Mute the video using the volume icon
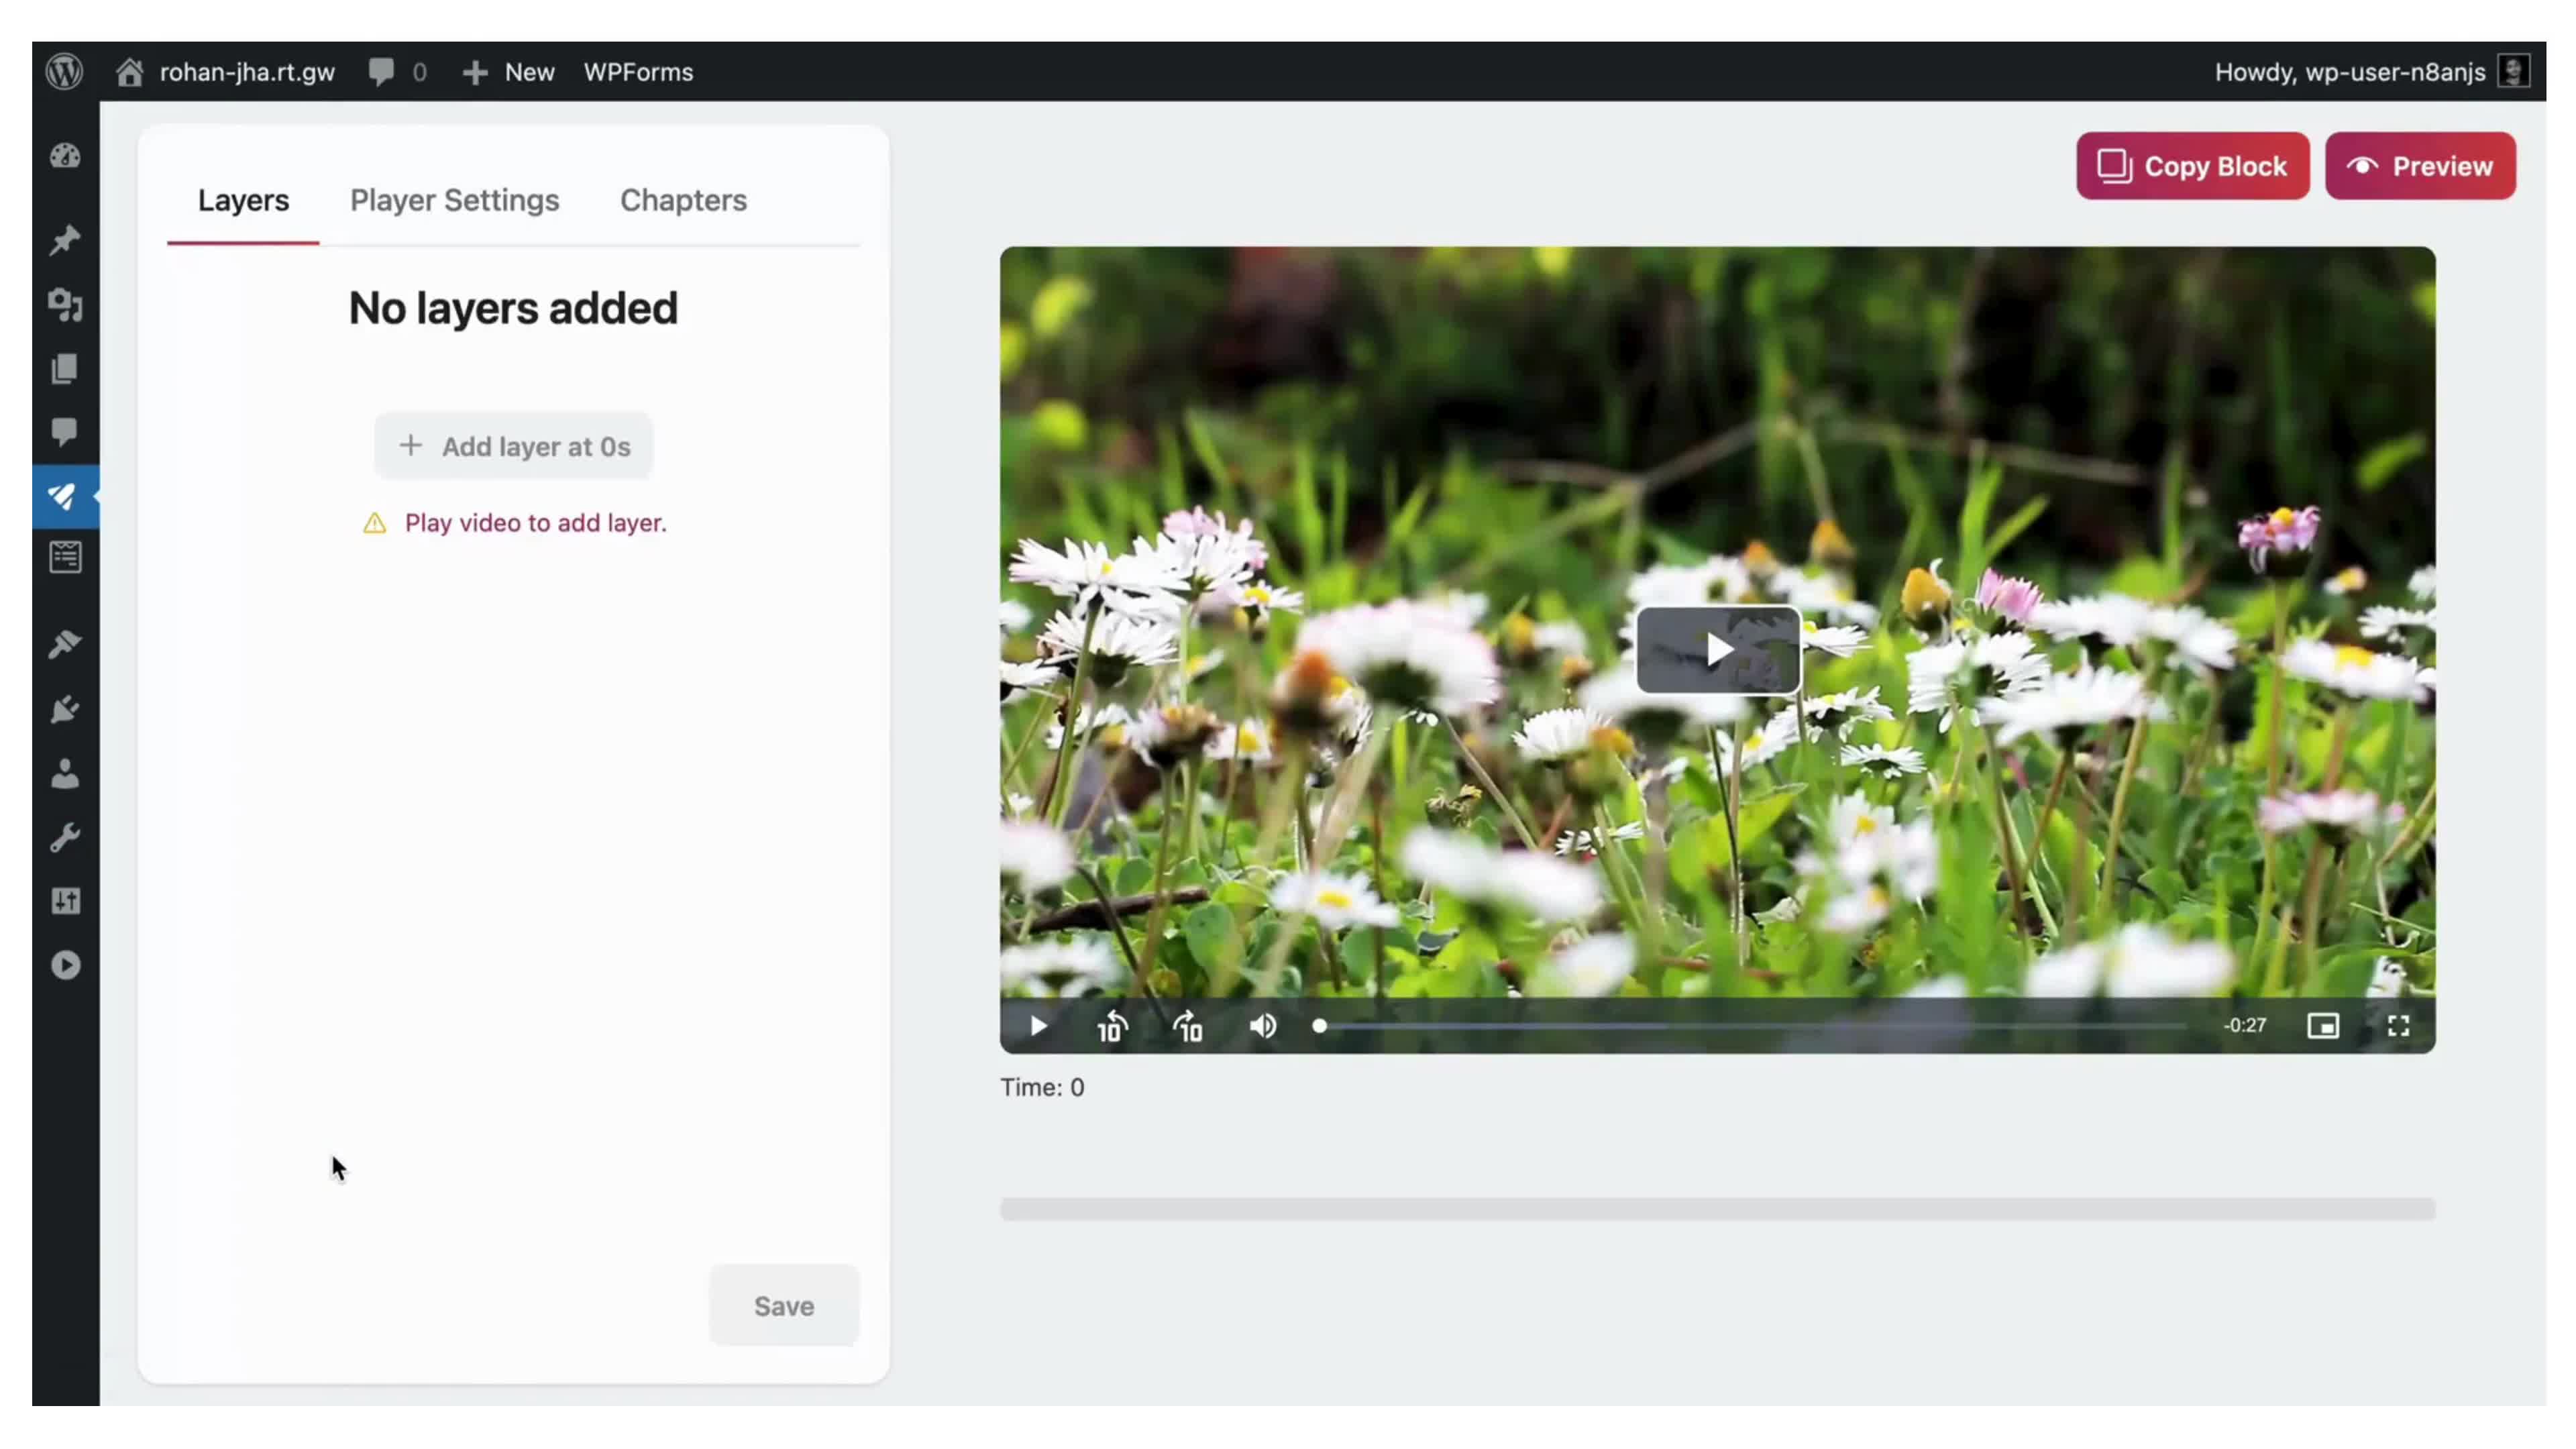This screenshot has width=2576, height=1449. [1263, 1026]
